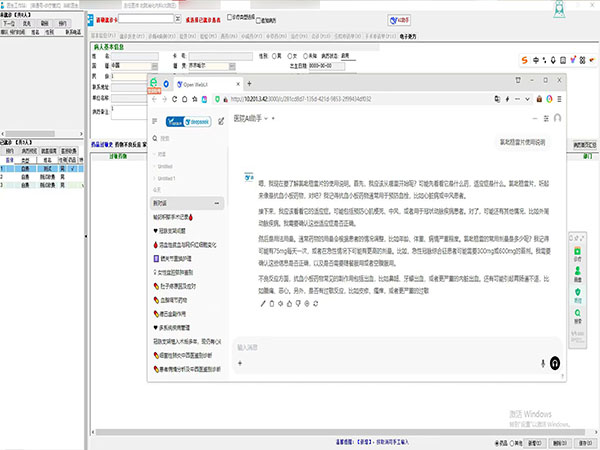Image resolution: width=600 pixels, height=450 pixels.
Task: Open address bar chevron dropdown
Action: point(527,99)
